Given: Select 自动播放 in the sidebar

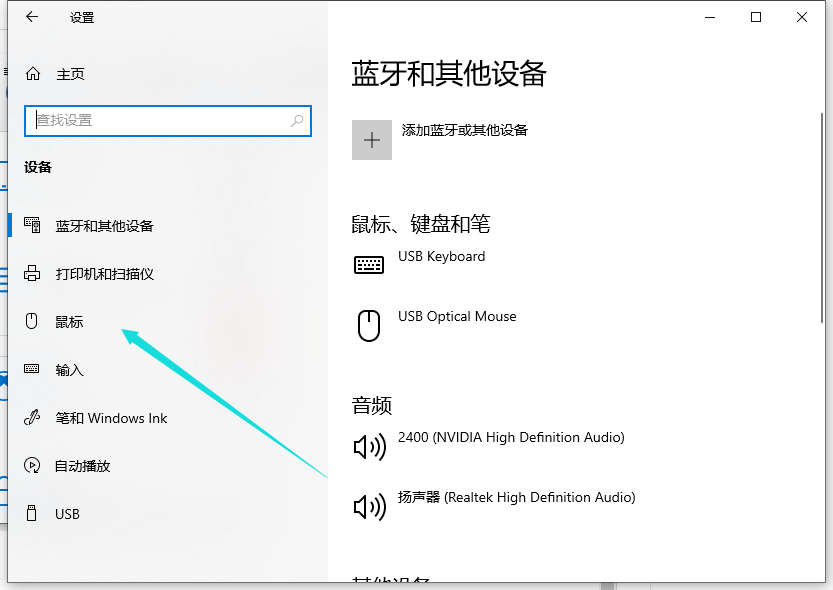Looking at the screenshot, I should click(82, 466).
